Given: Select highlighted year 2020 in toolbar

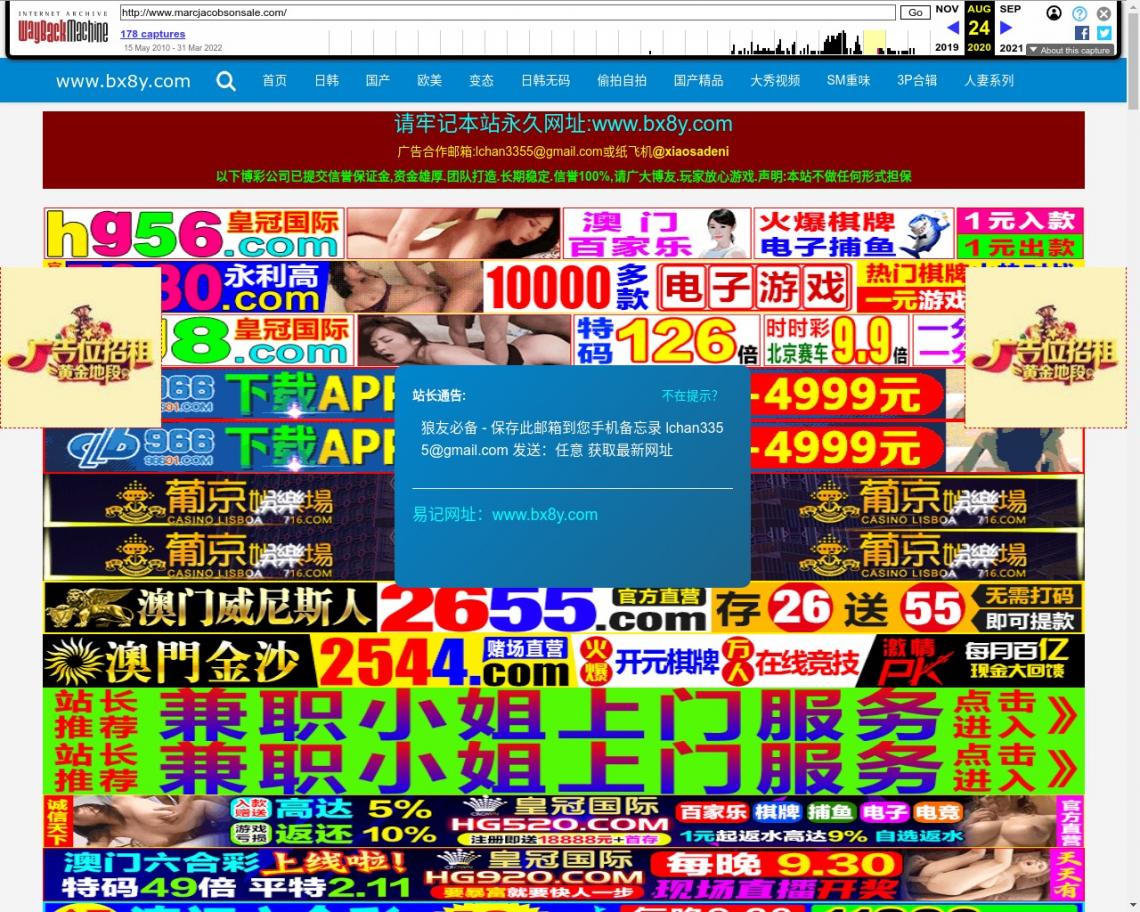Looking at the screenshot, I should [x=979, y=47].
